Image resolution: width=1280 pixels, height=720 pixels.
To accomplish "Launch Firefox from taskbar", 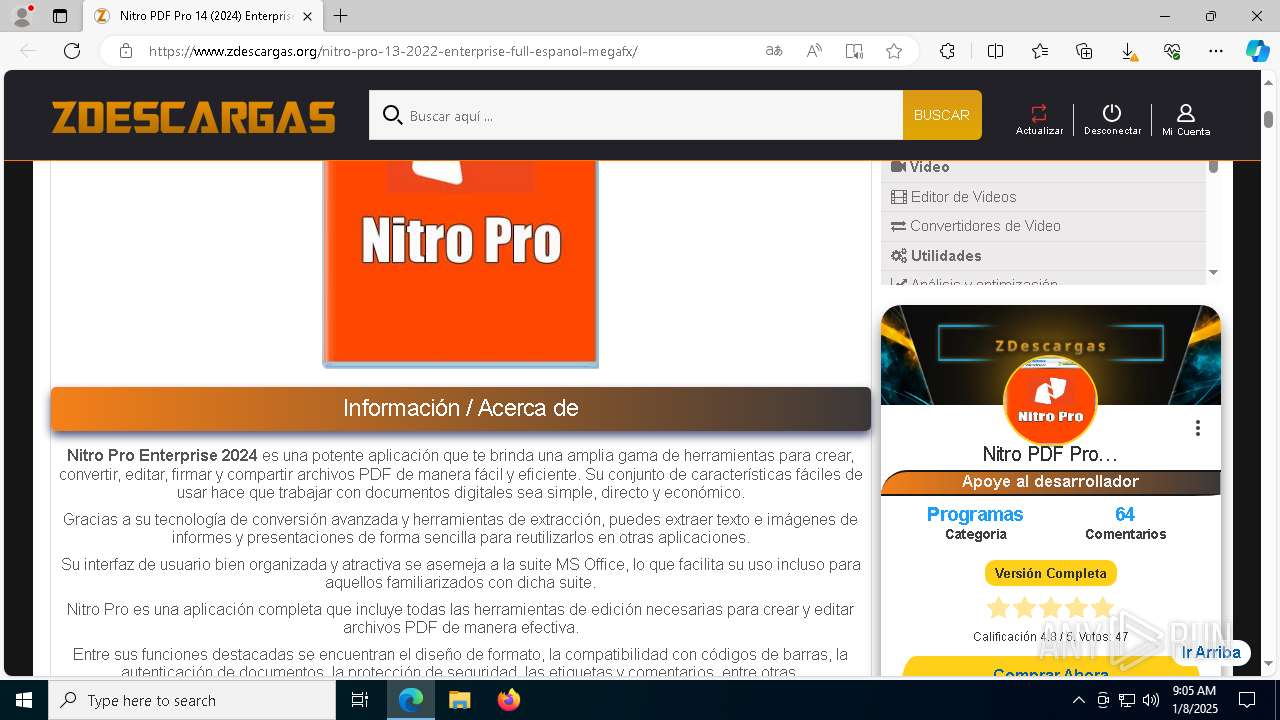I will pos(509,700).
